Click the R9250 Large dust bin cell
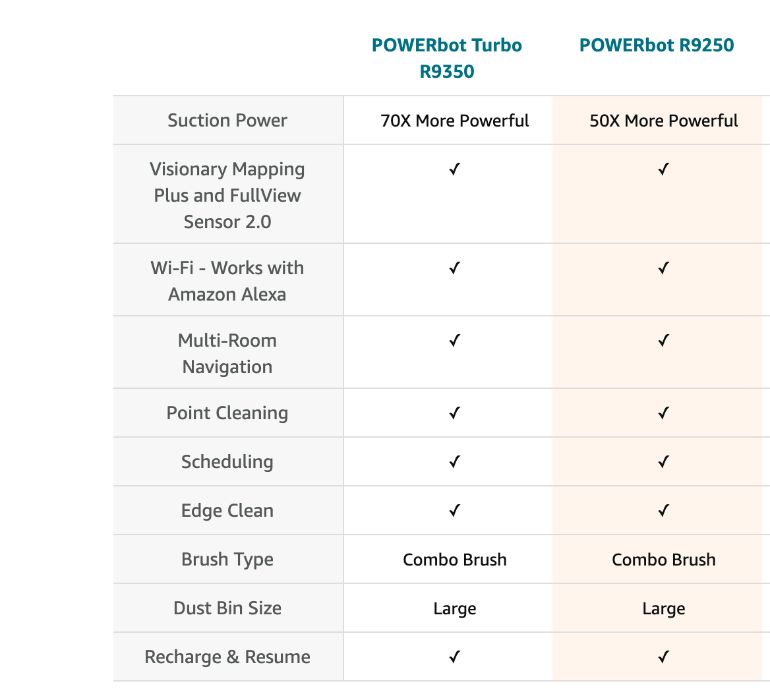This screenshot has height=700, width=770. [x=664, y=608]
